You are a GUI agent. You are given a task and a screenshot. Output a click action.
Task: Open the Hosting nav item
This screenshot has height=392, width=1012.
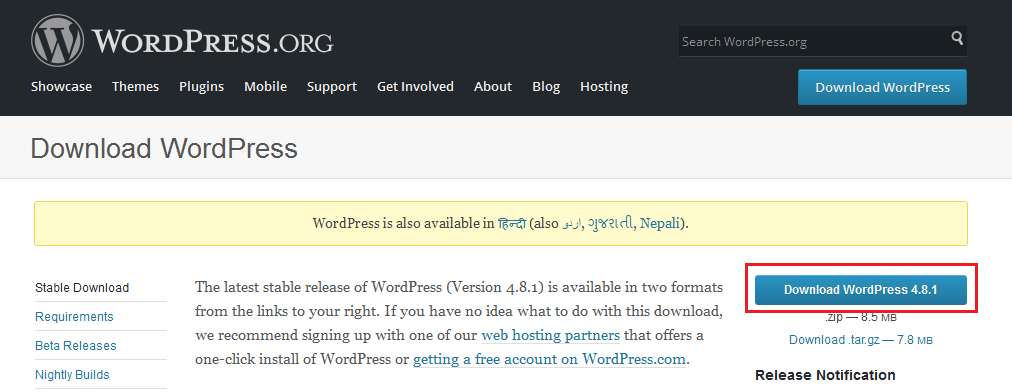click(604, 87)
